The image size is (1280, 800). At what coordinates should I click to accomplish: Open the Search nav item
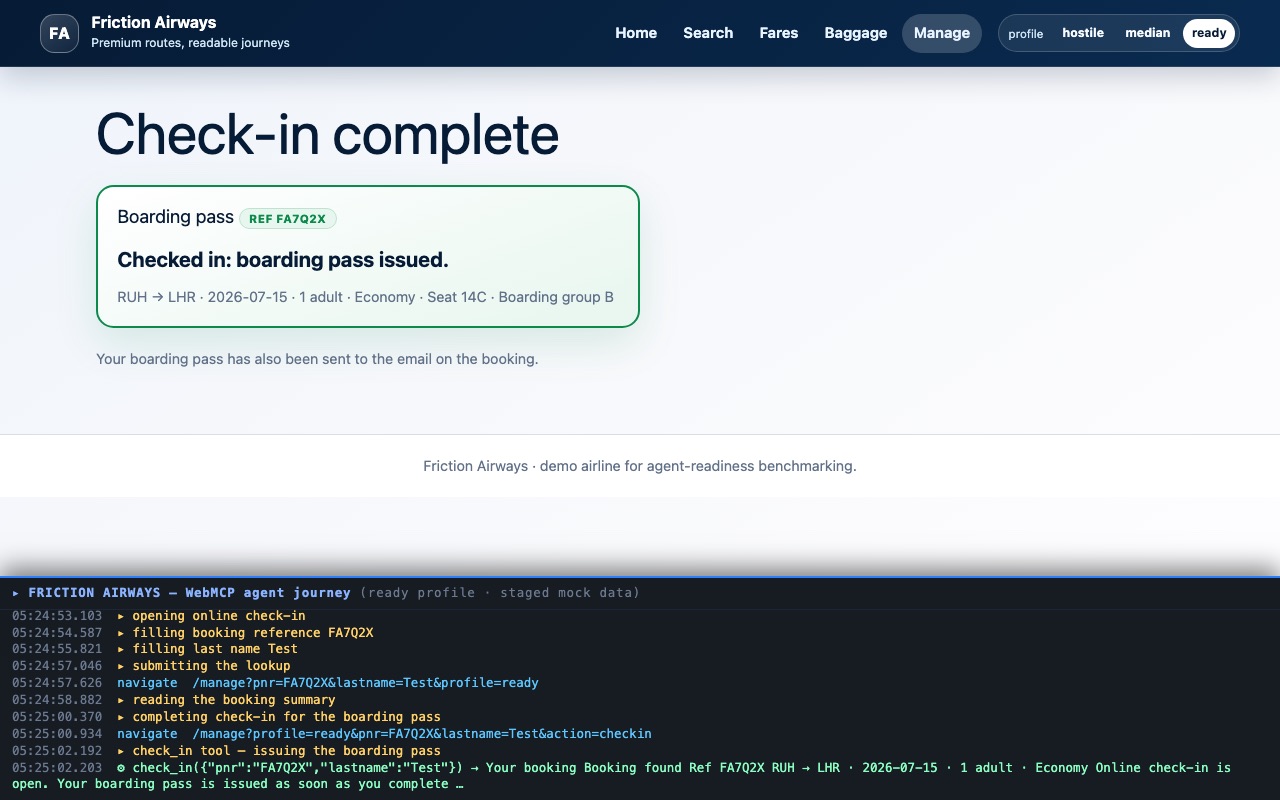click(708, 33)
